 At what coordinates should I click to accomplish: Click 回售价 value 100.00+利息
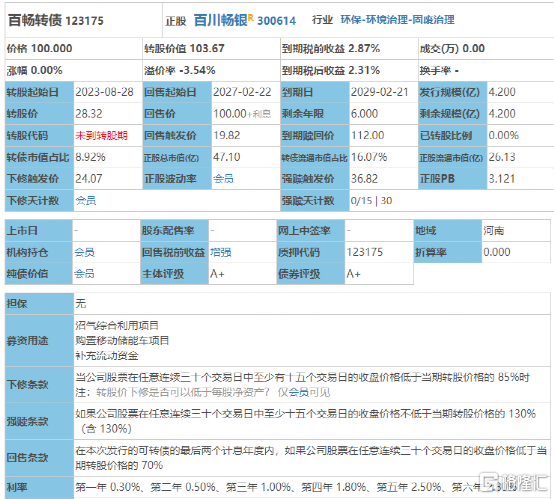(242, 114)
